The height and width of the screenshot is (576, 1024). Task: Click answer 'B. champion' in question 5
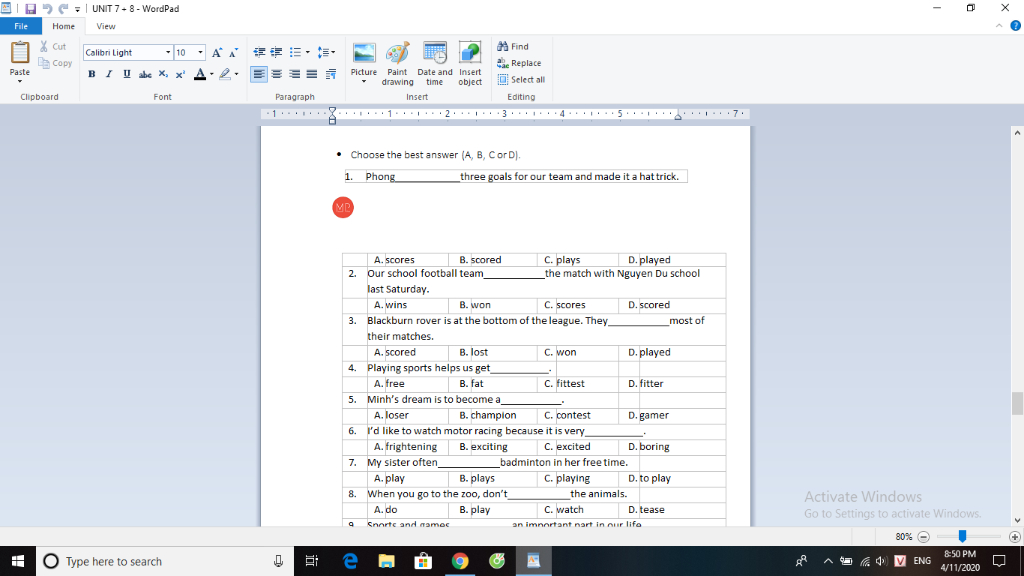pos(487,415)
